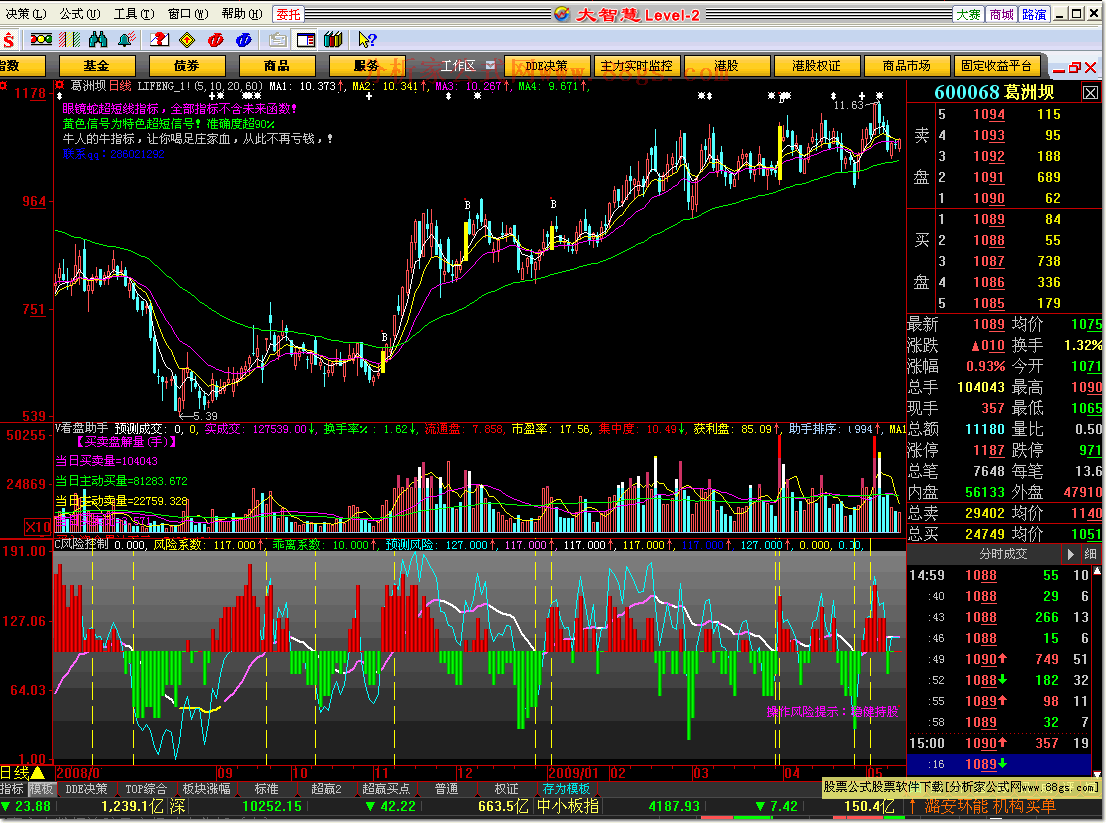Click the 14:59 trade tick row

(x=999, y=576)
